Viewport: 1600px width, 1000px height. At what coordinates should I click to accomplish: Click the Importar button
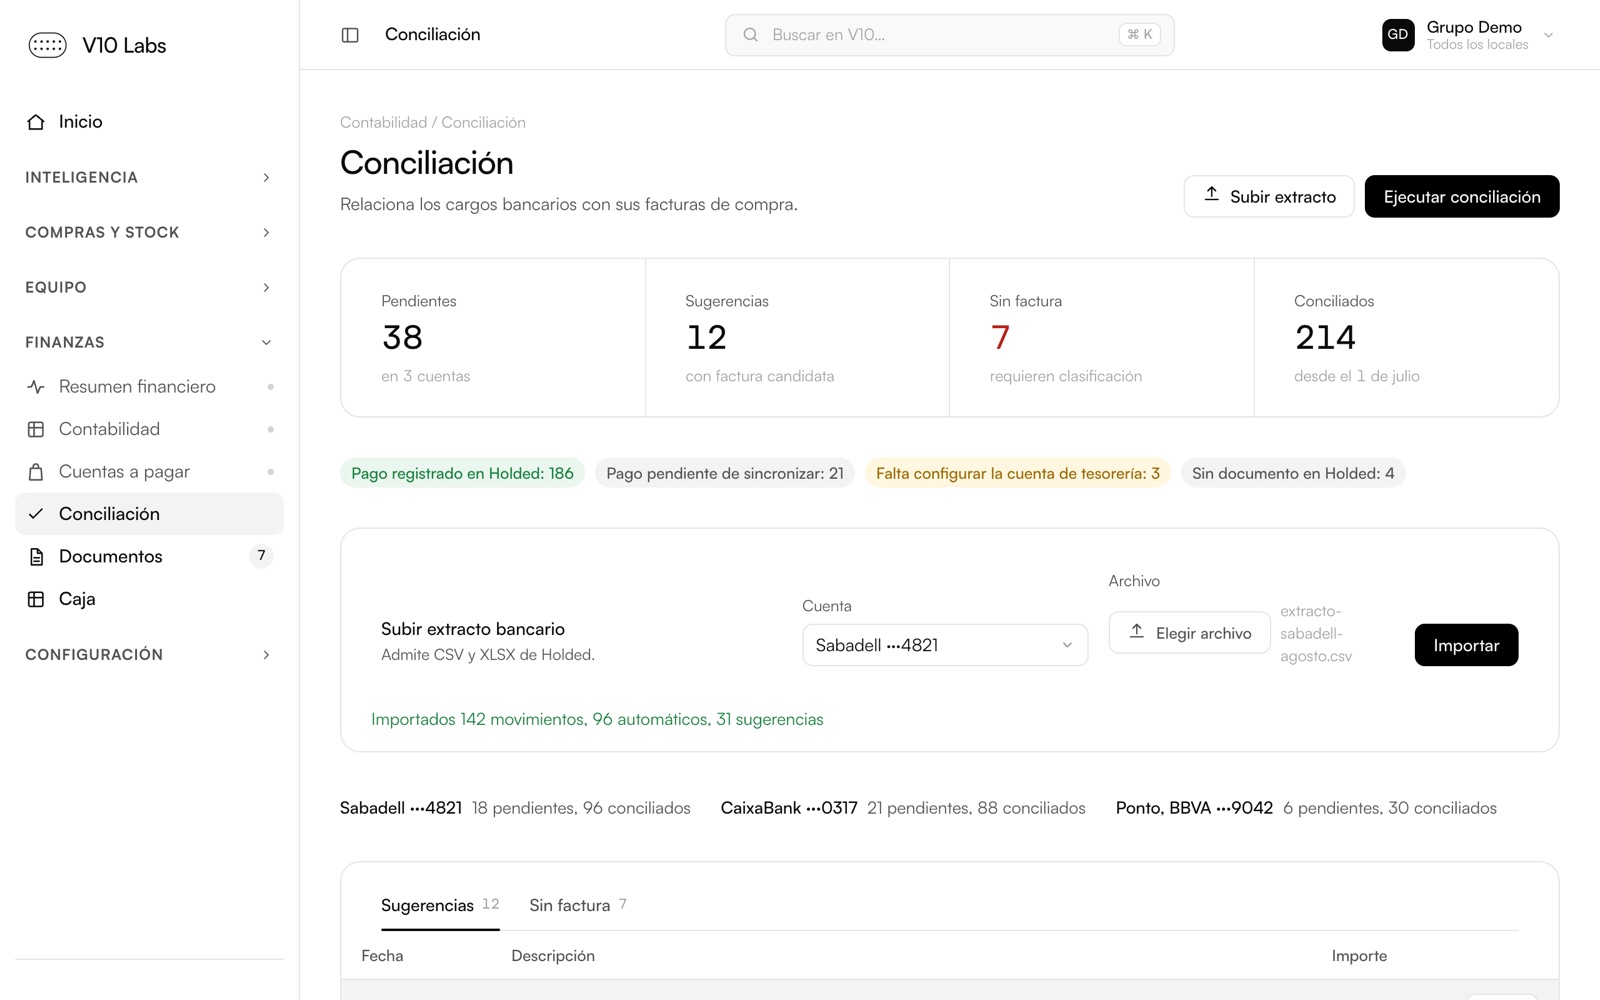[1466, 645]
